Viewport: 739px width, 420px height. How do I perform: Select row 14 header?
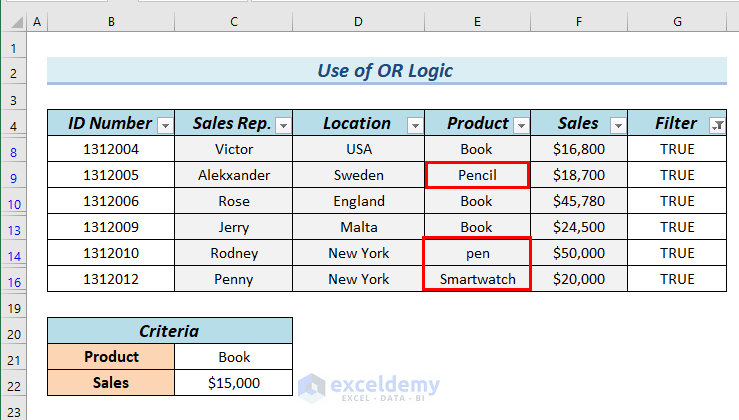pyautogui.click(x=14, y=254)
